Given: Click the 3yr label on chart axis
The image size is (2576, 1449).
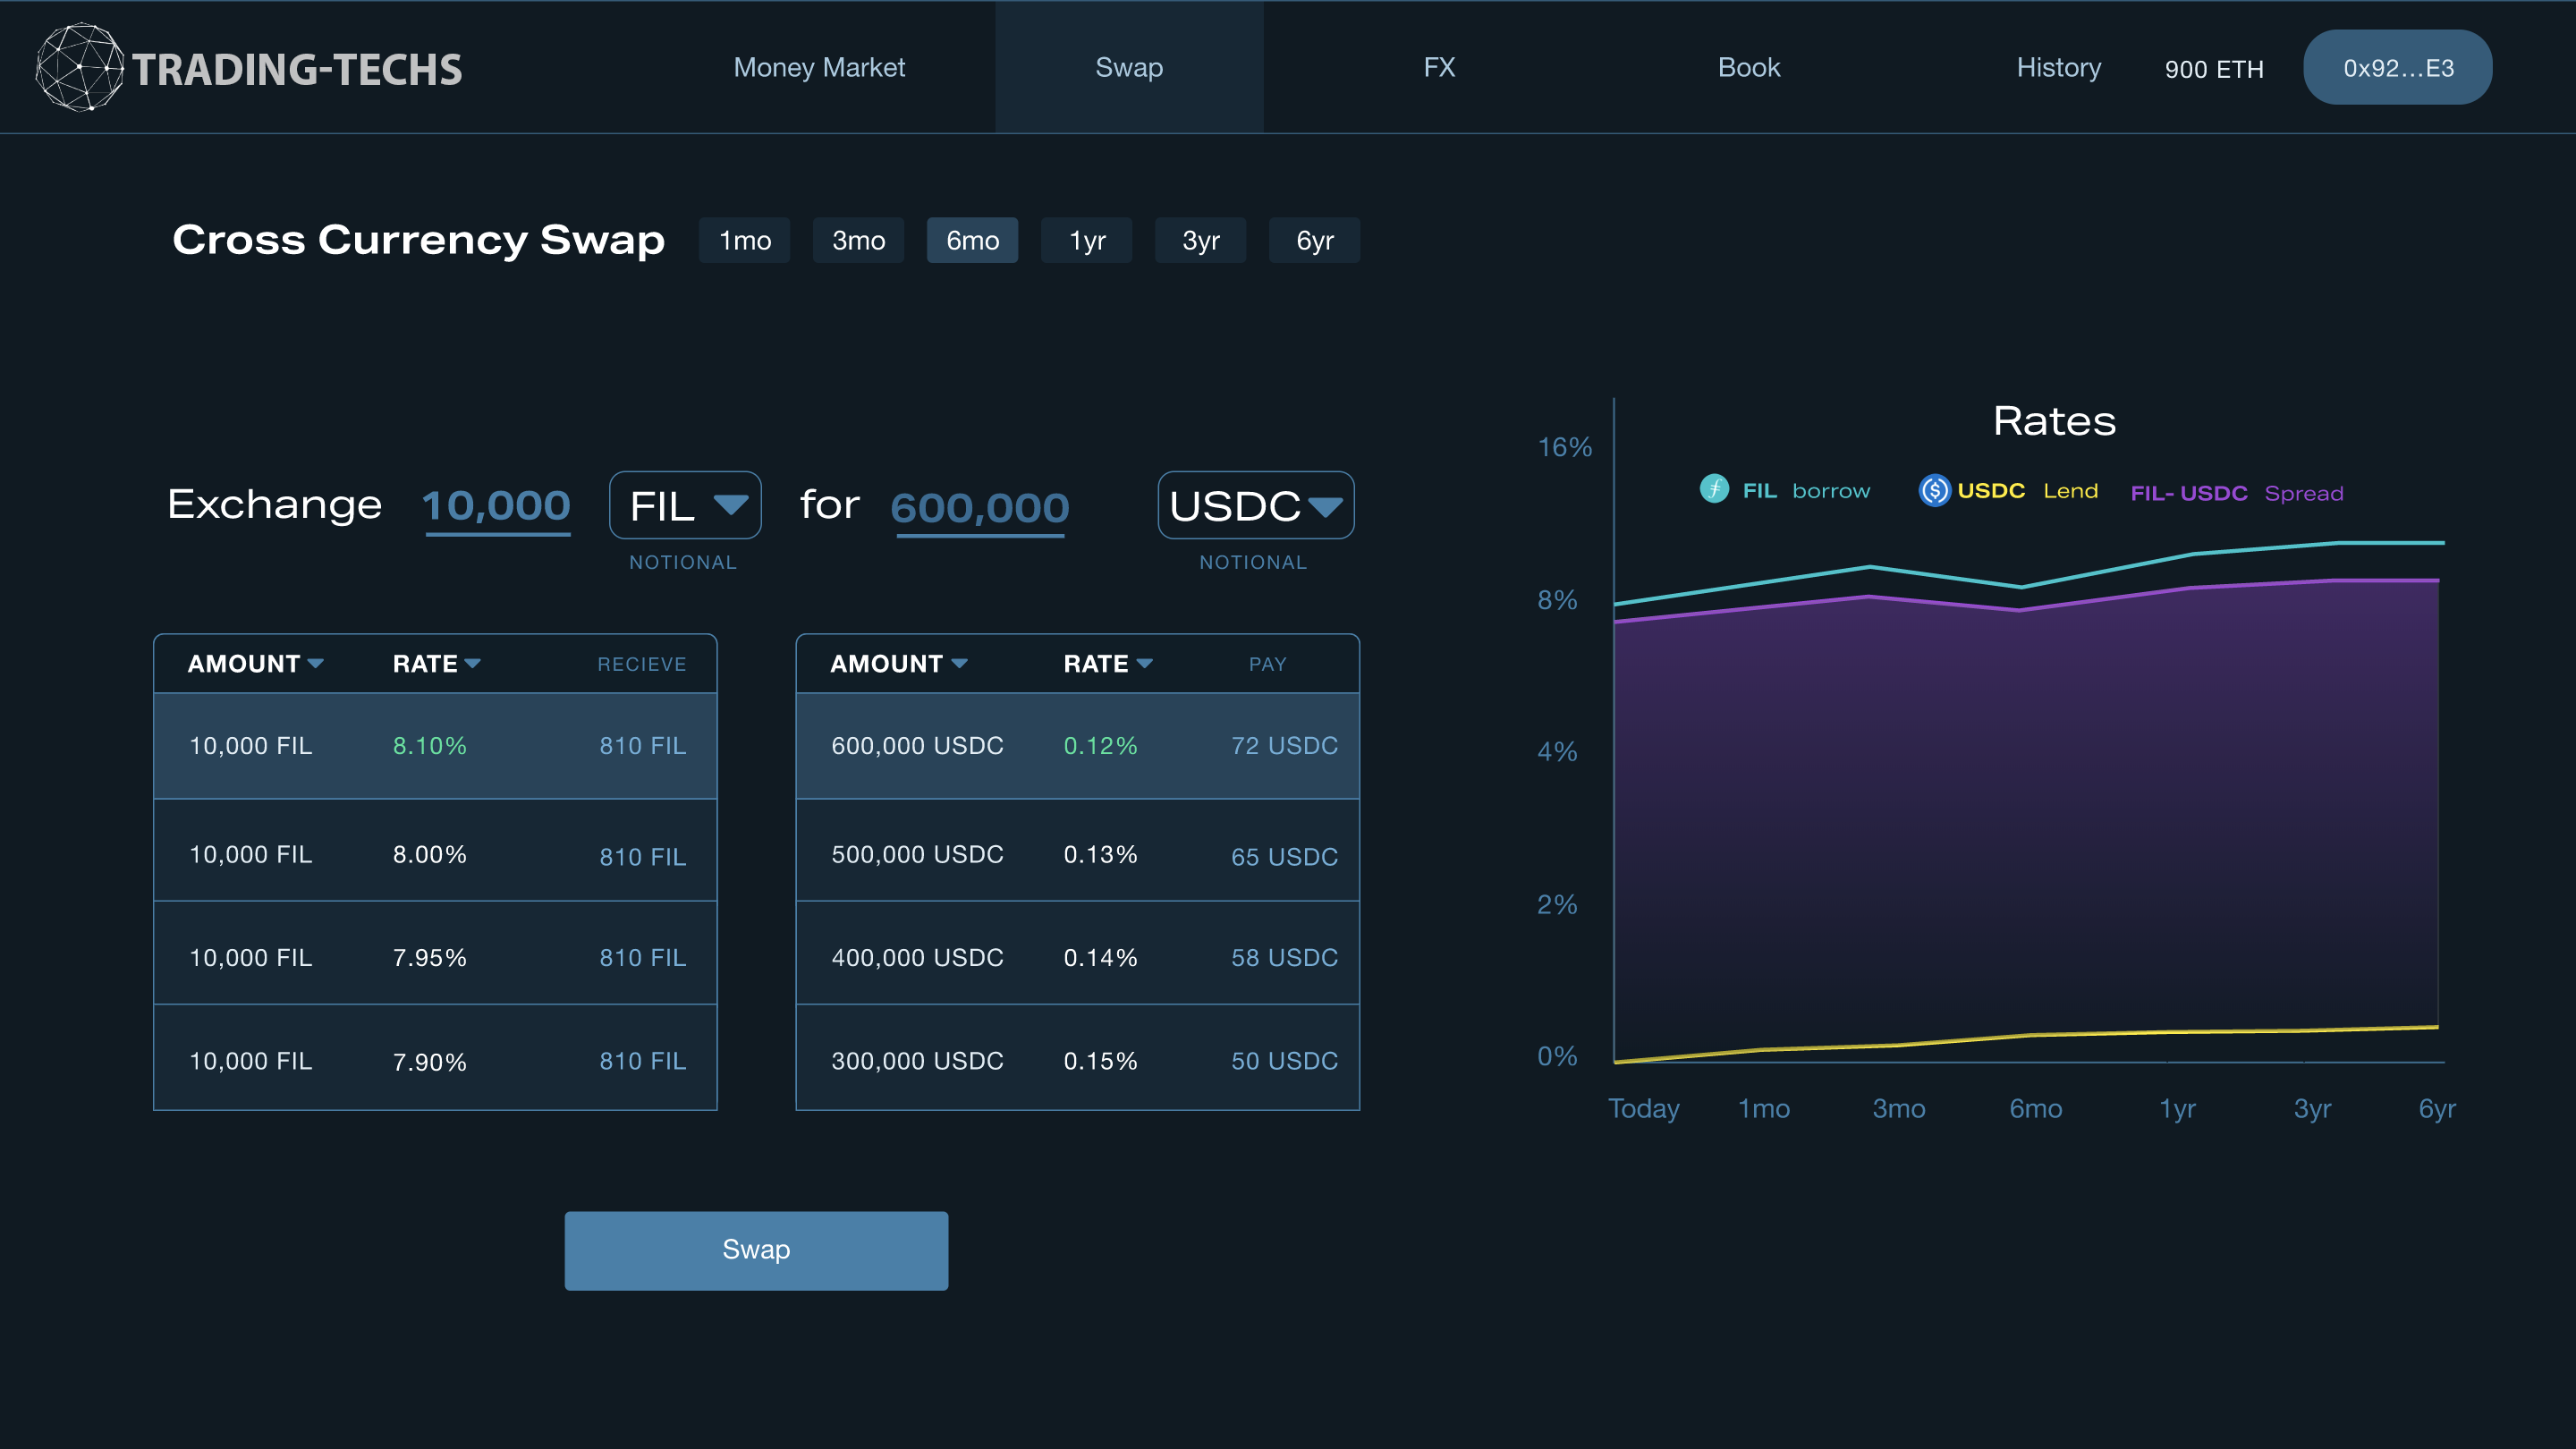Looking at the screenshot, I should click(2312, 1109).
